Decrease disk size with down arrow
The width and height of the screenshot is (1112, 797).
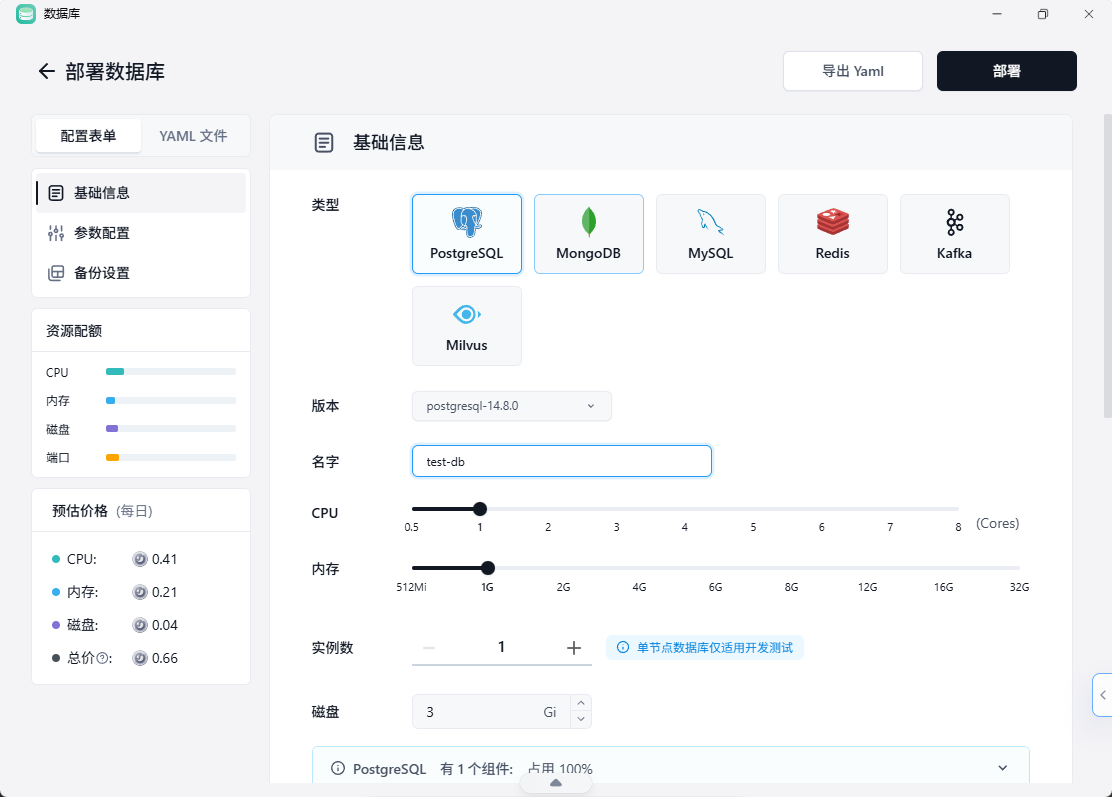click(x=581, y=720)
